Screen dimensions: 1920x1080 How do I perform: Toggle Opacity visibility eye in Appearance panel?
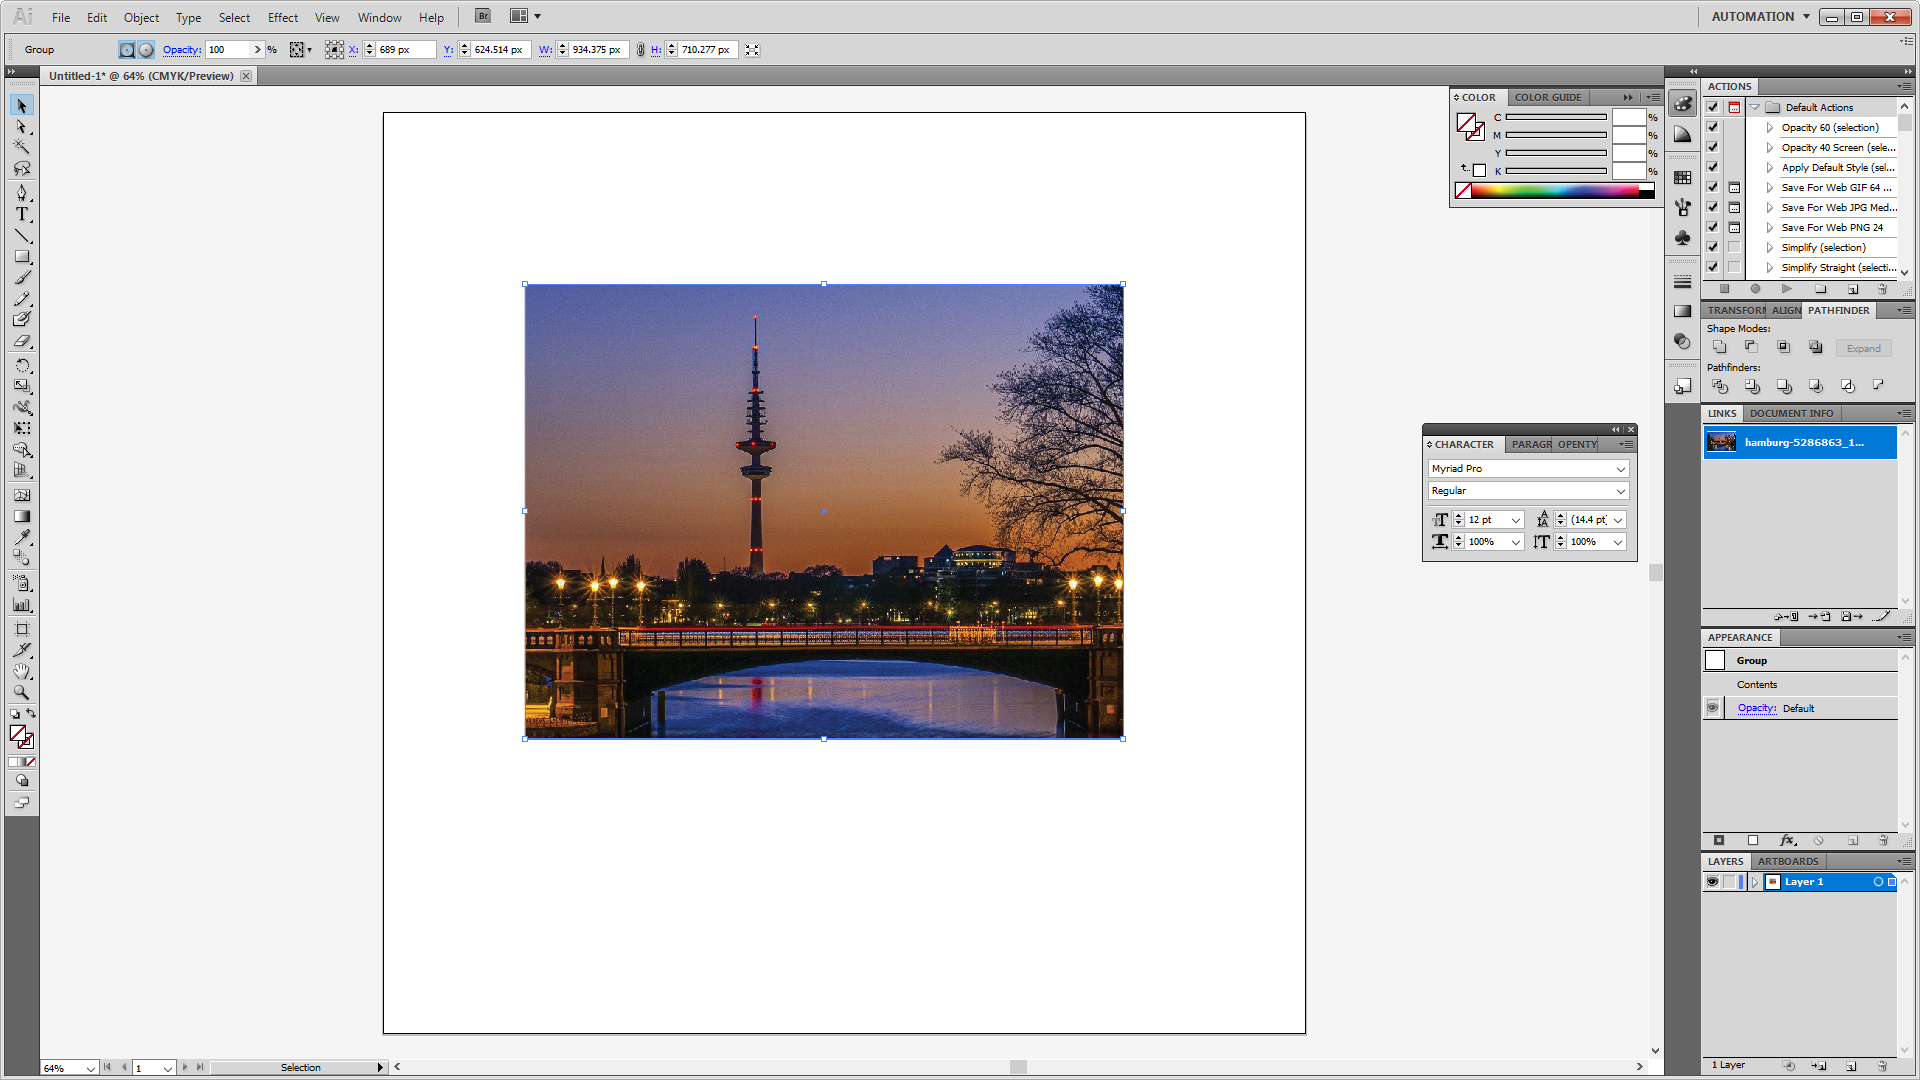(x=1712, y=708)
